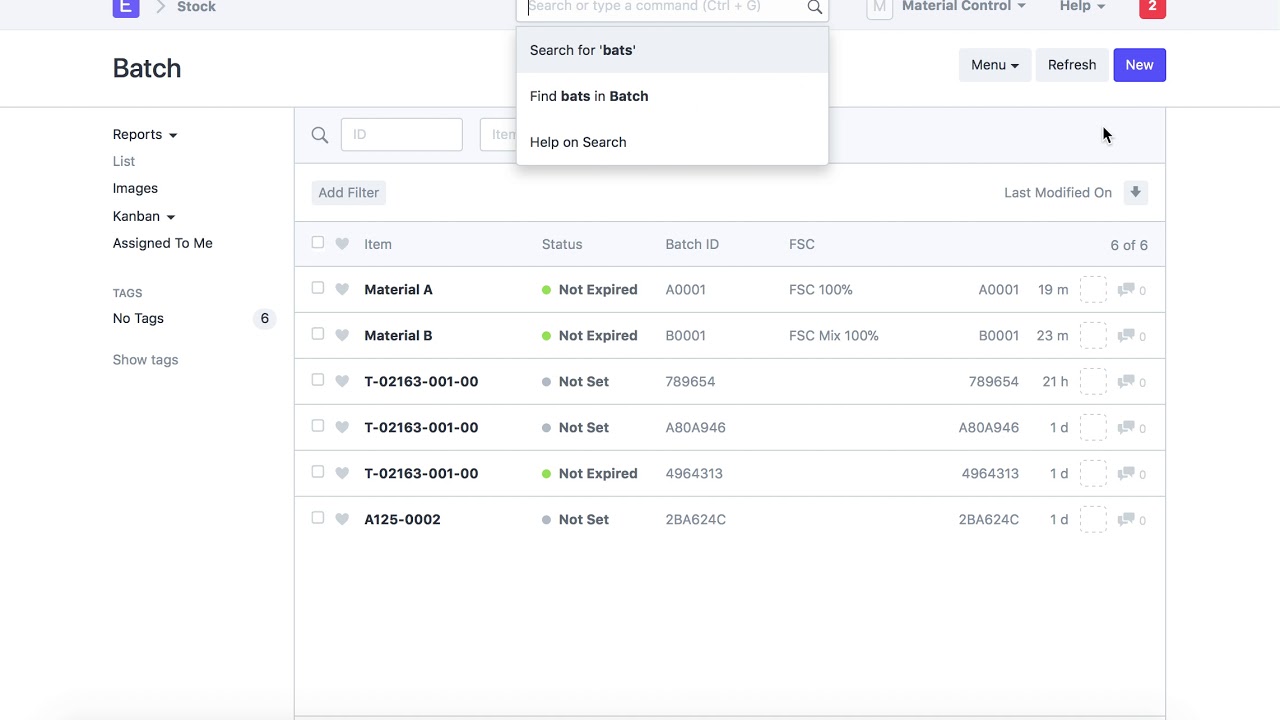1280x720 pixels.
Task: Click the New batch button
Action: click(x=1139, y=65)
